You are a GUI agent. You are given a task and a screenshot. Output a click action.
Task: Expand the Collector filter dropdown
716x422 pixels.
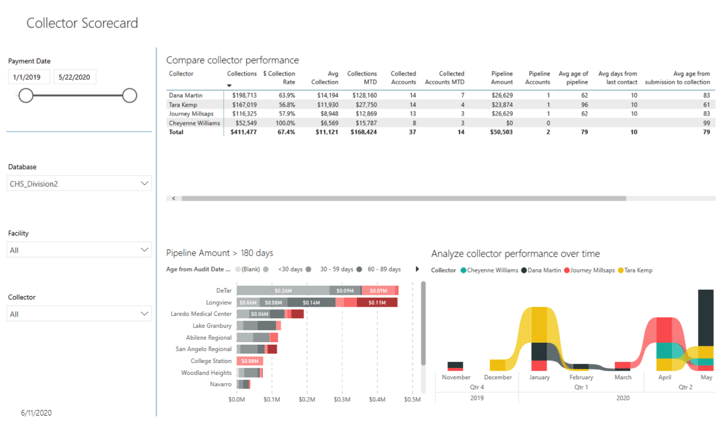pos(79,314)
